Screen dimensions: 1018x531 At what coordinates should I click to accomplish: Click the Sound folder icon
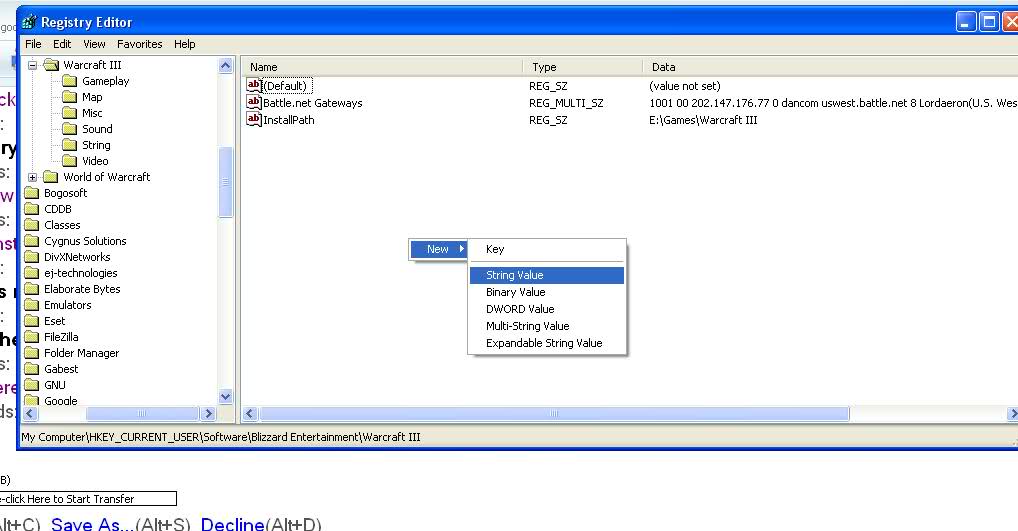click(x=69, y=129)
